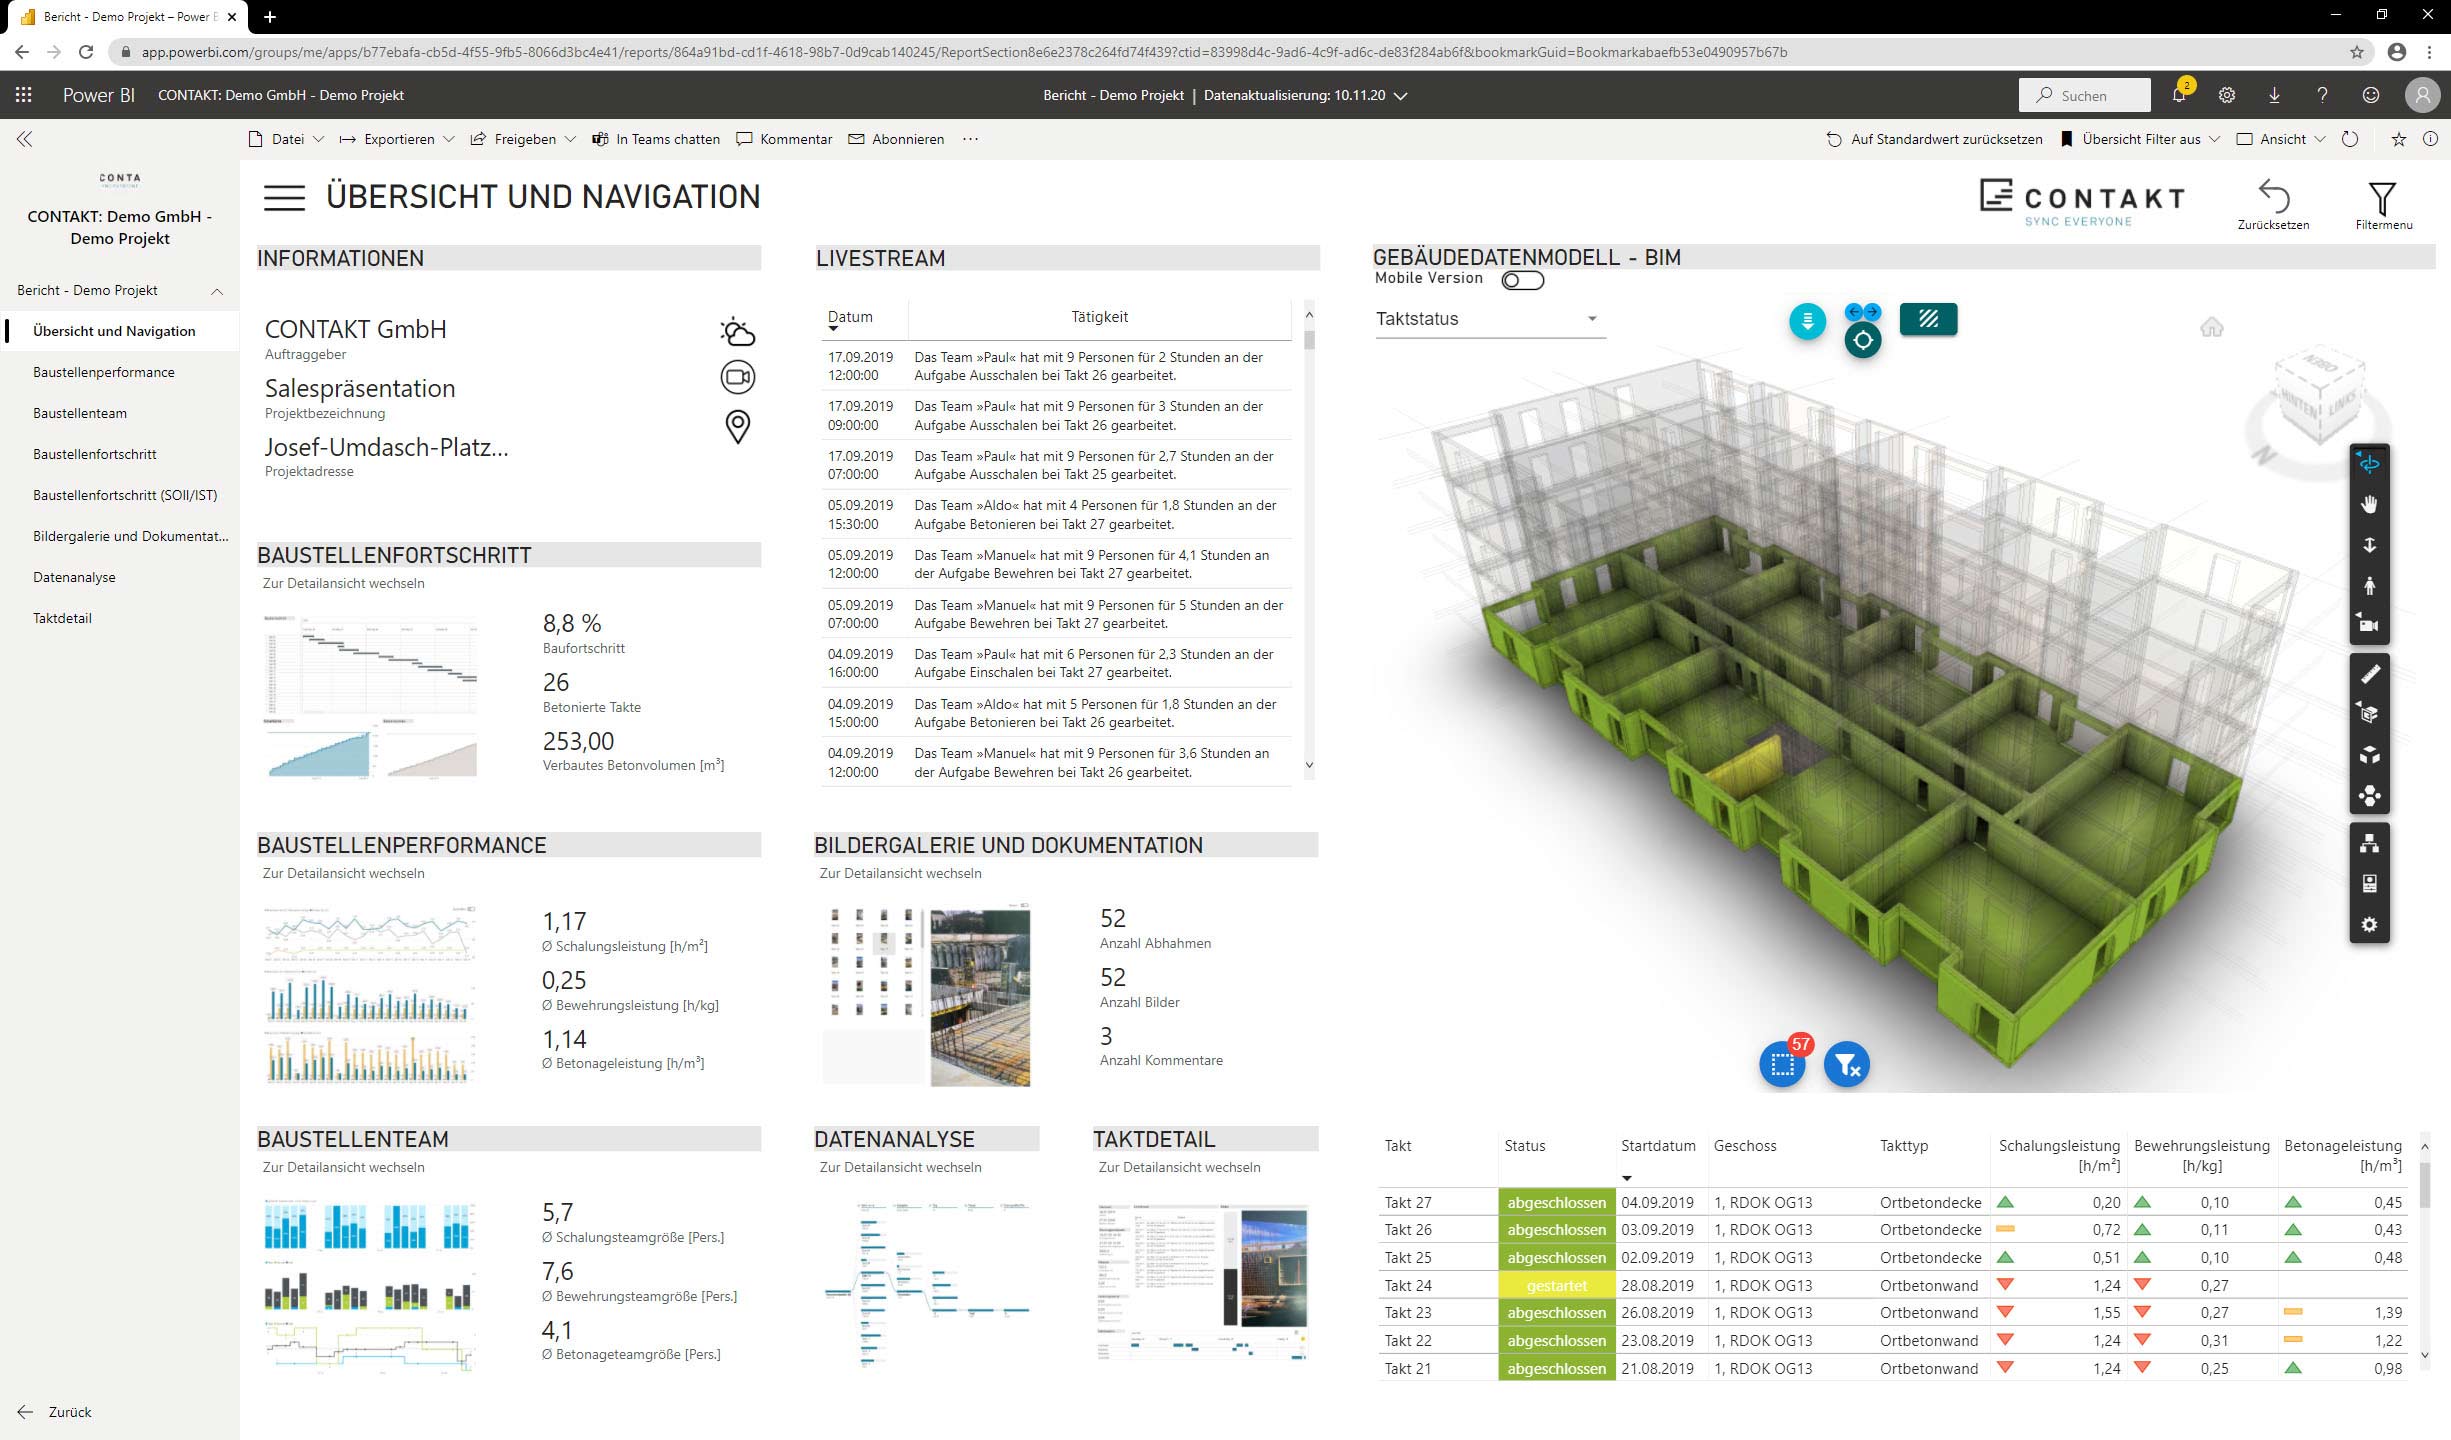Click the teal hatch pattern button

coord(1928,319)
